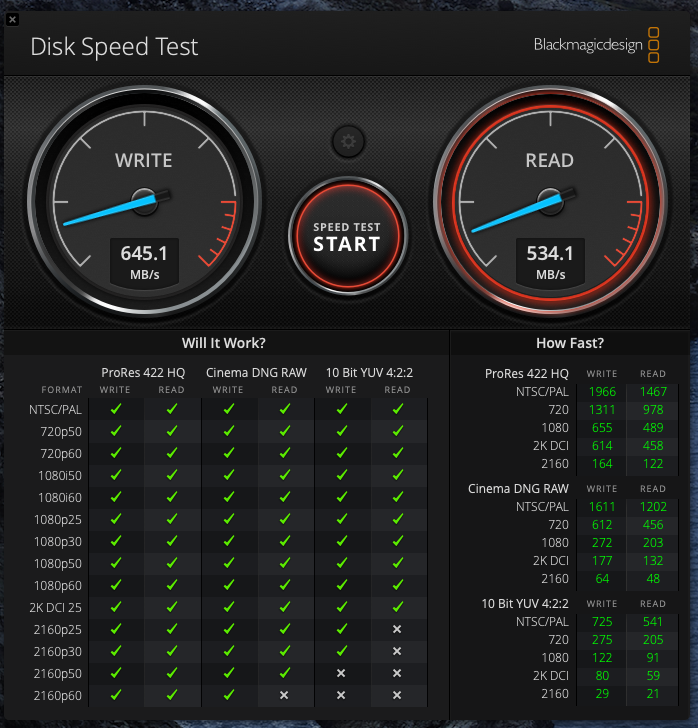Click 2160p60 Cinema DNG read X mark
The height and width of the screenshot is (728, 698).
(284, 695)
